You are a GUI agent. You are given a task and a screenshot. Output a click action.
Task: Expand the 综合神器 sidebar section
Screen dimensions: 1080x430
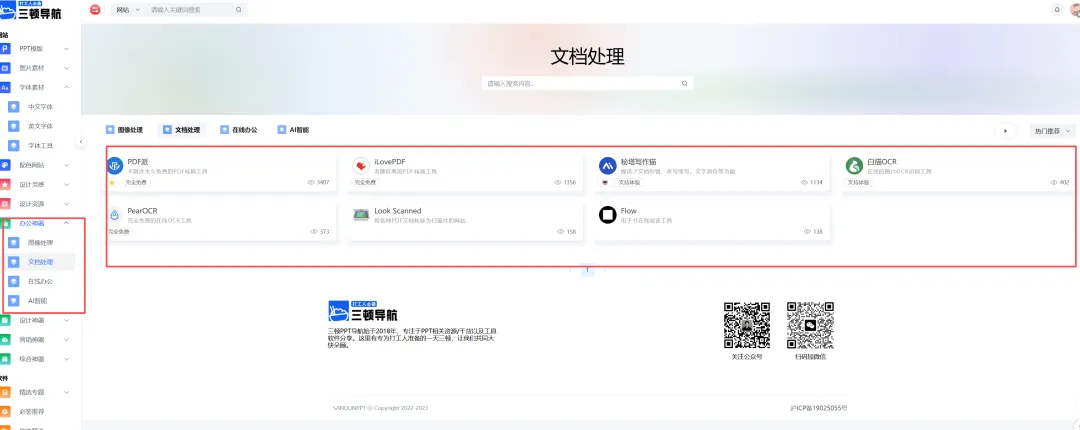click(x=67, y=359)
